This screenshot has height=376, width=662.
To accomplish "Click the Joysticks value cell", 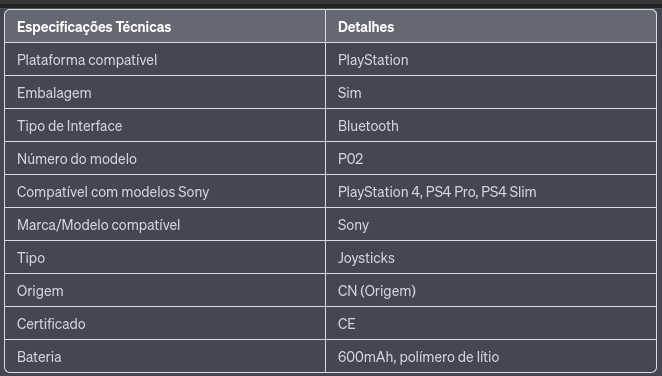I will click(x=491, y=257).
